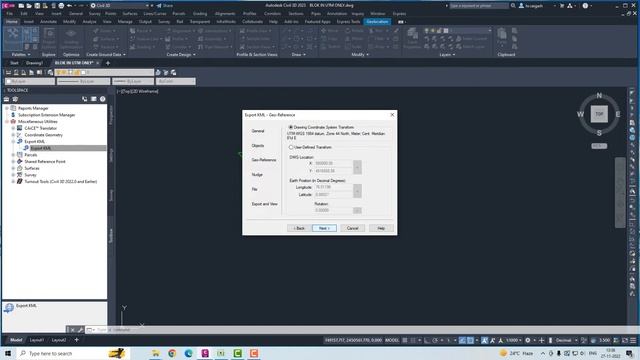Click the Layer Properties icon
This screenshot has height=360, width=640.
(x=412, y=38)
